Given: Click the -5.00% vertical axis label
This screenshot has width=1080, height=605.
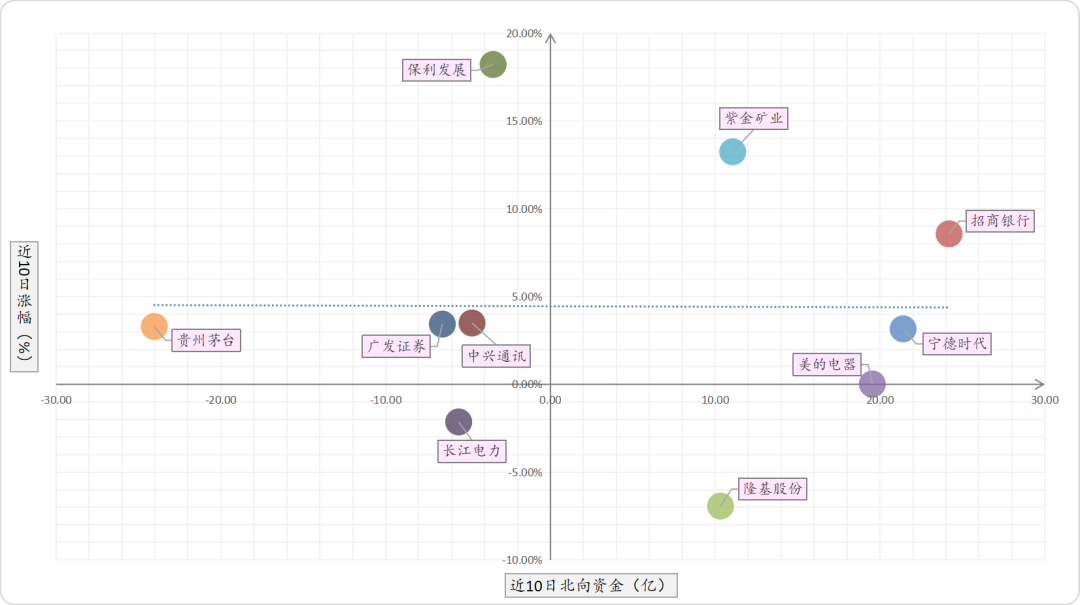Looking at the screenshot, I should coord(526,472).
